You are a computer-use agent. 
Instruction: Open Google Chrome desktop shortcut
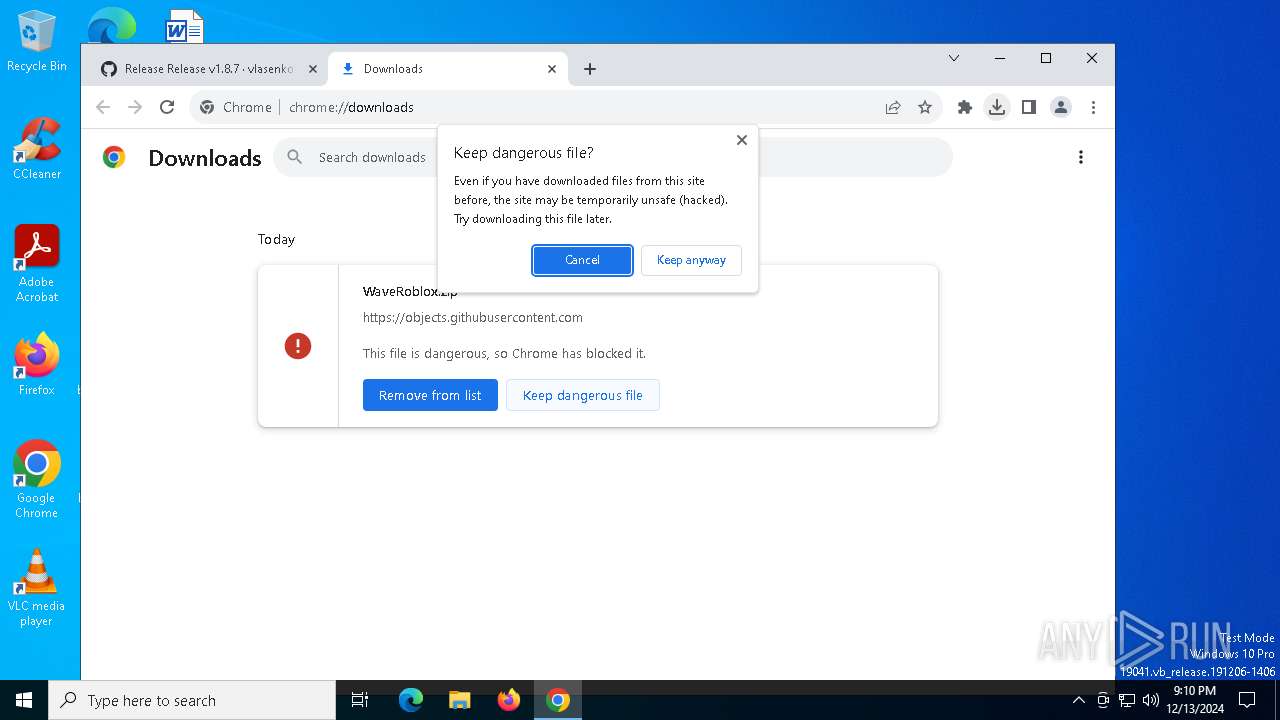[x=36, y=480]
